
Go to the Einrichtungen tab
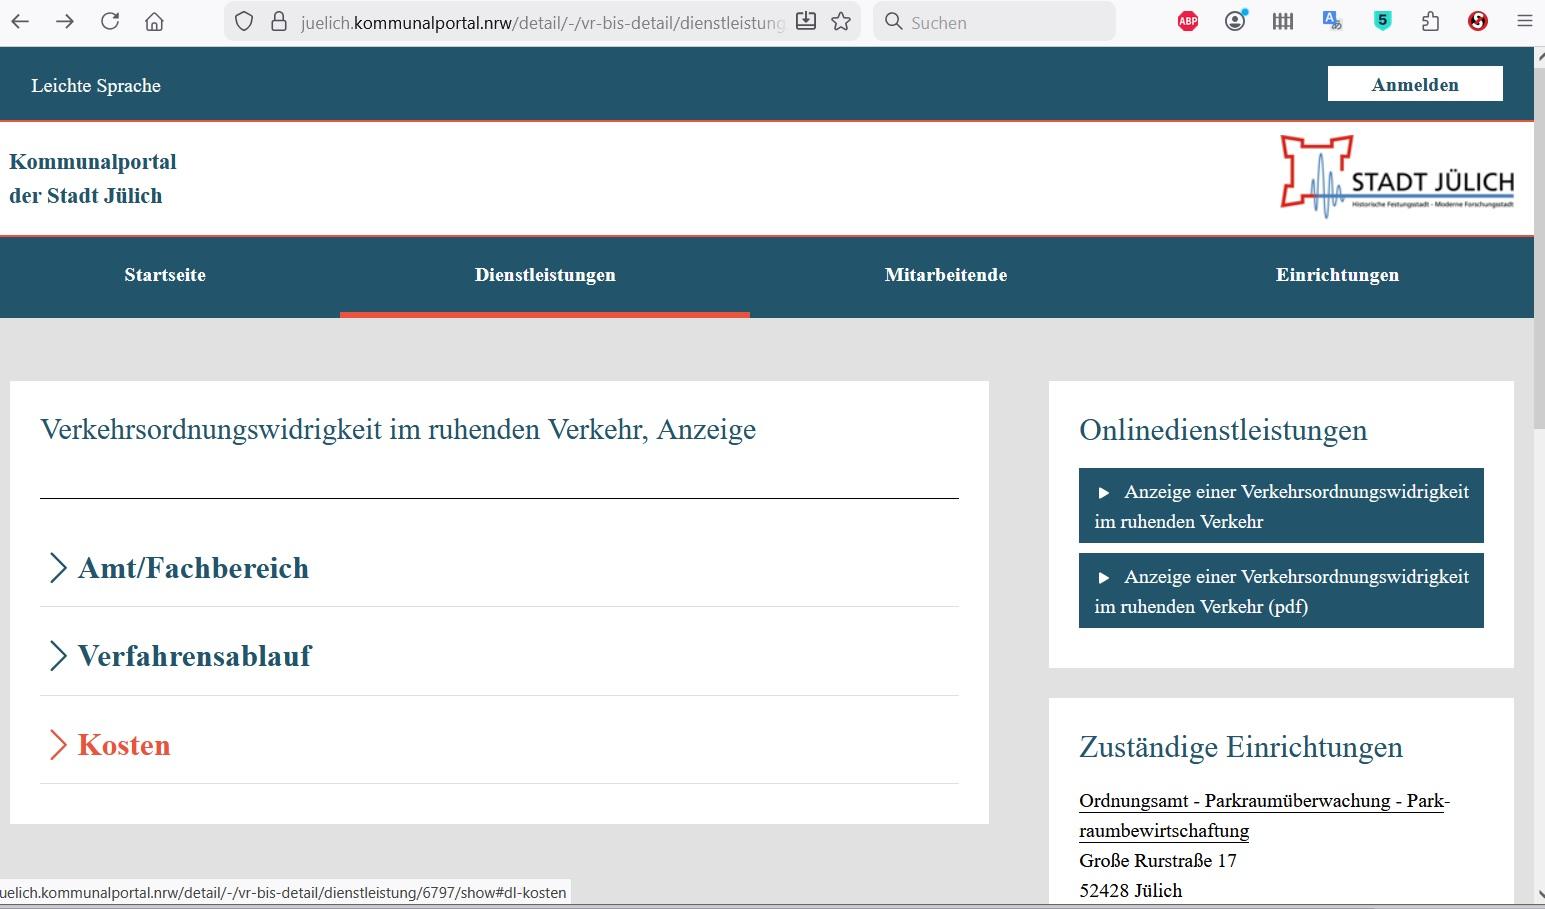1337,275
